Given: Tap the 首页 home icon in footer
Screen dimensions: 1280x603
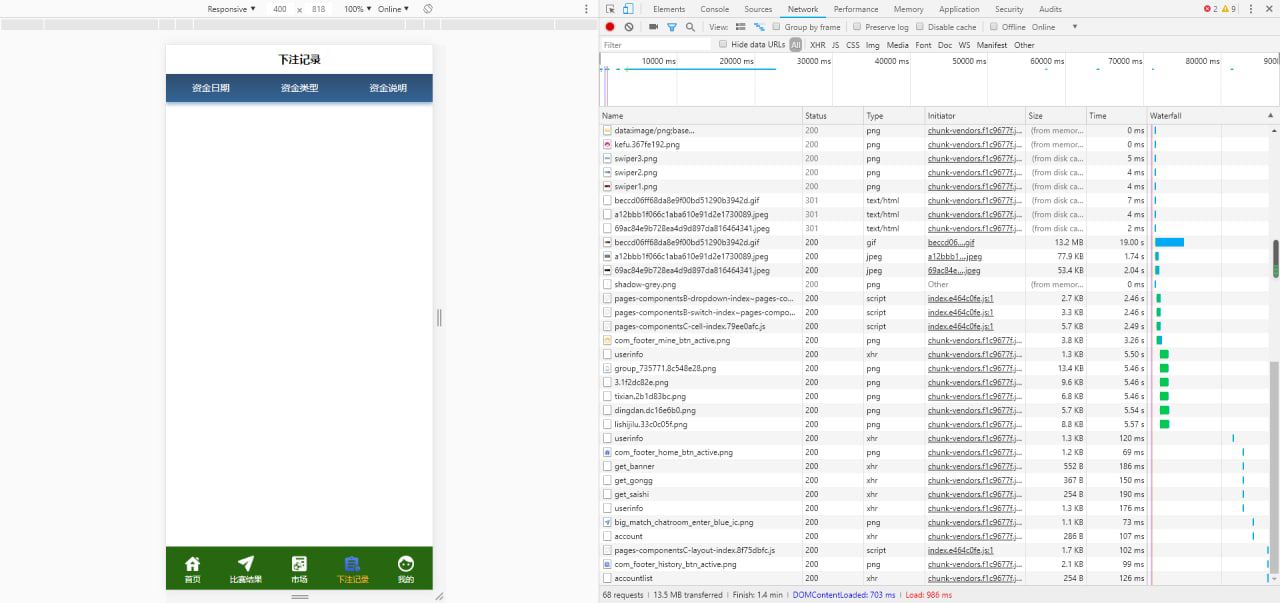Looking at the screenshot, I should 192,568.
